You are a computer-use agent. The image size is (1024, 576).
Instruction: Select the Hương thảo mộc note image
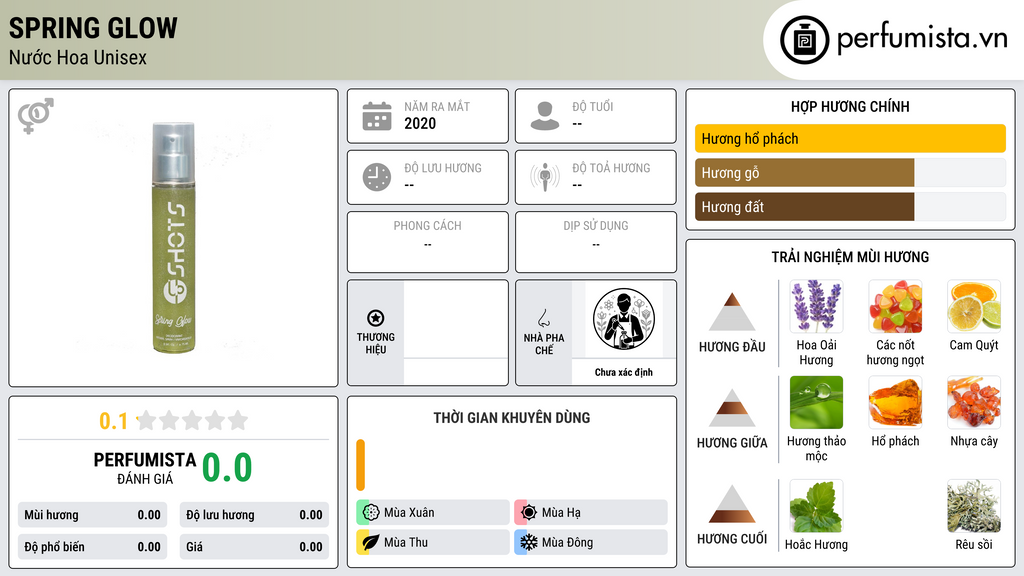(816, 402)
